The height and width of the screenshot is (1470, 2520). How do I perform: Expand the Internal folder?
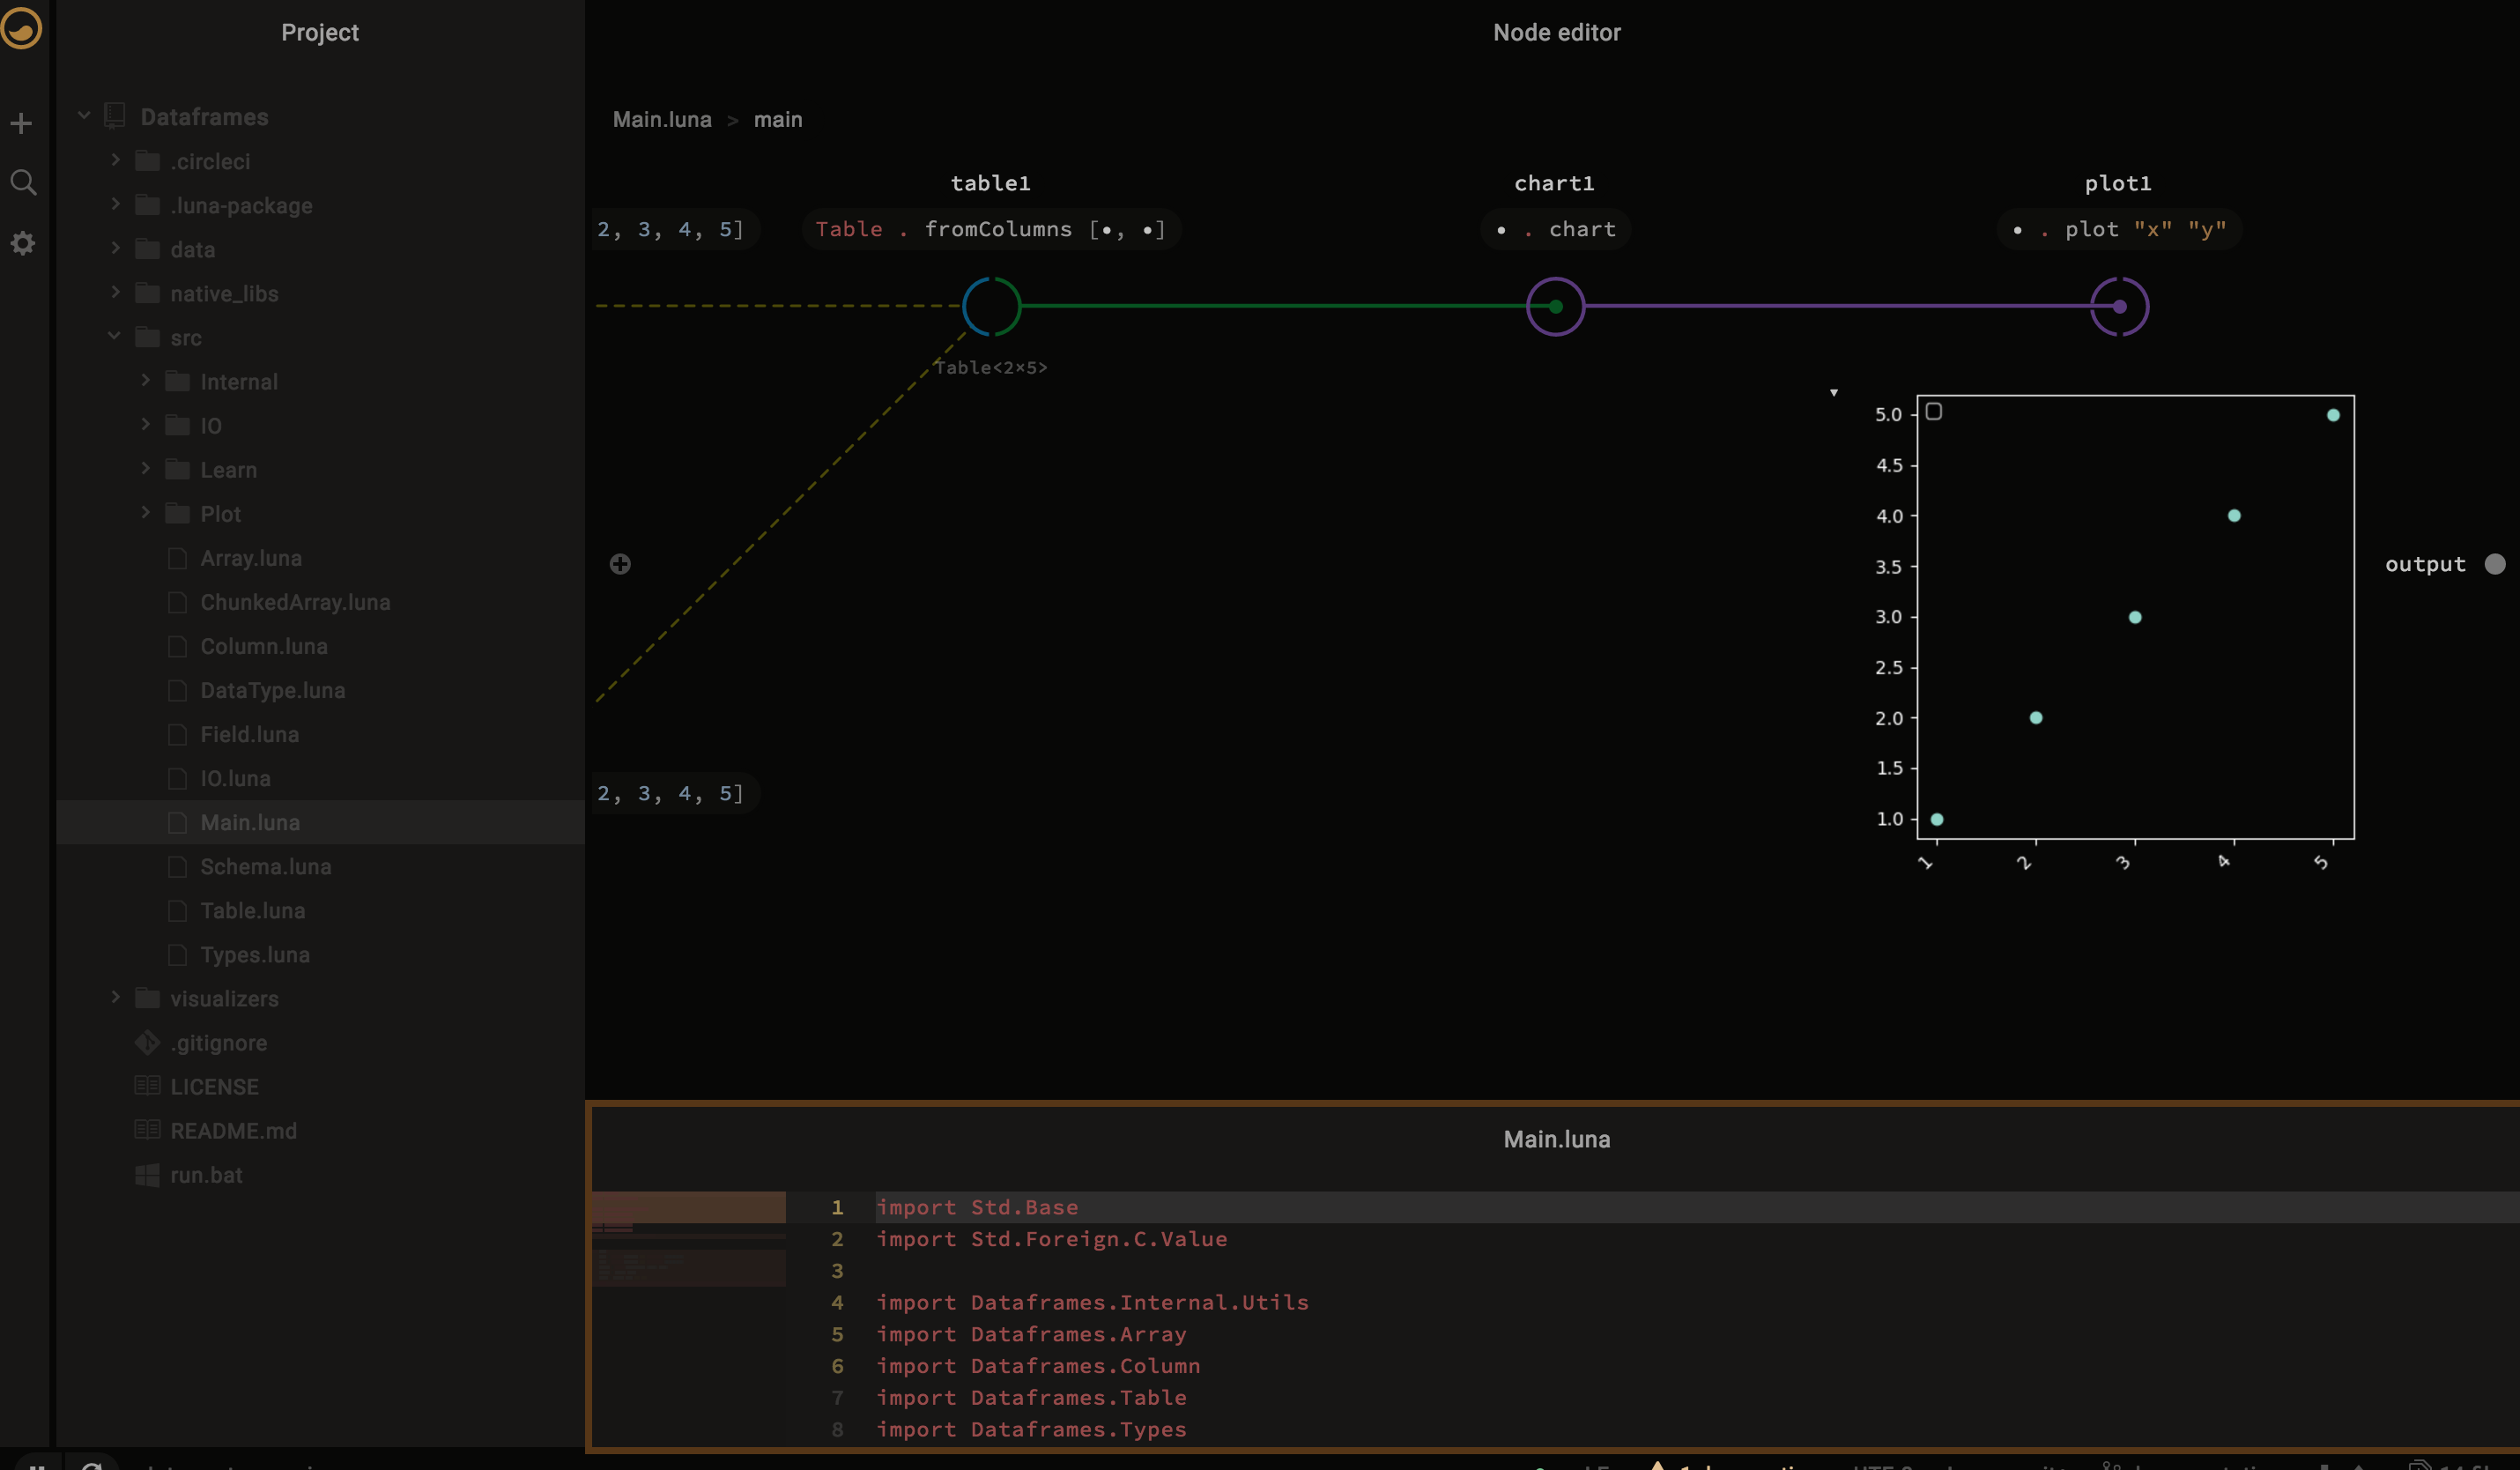pyautogui.click(x=145, y=381)
